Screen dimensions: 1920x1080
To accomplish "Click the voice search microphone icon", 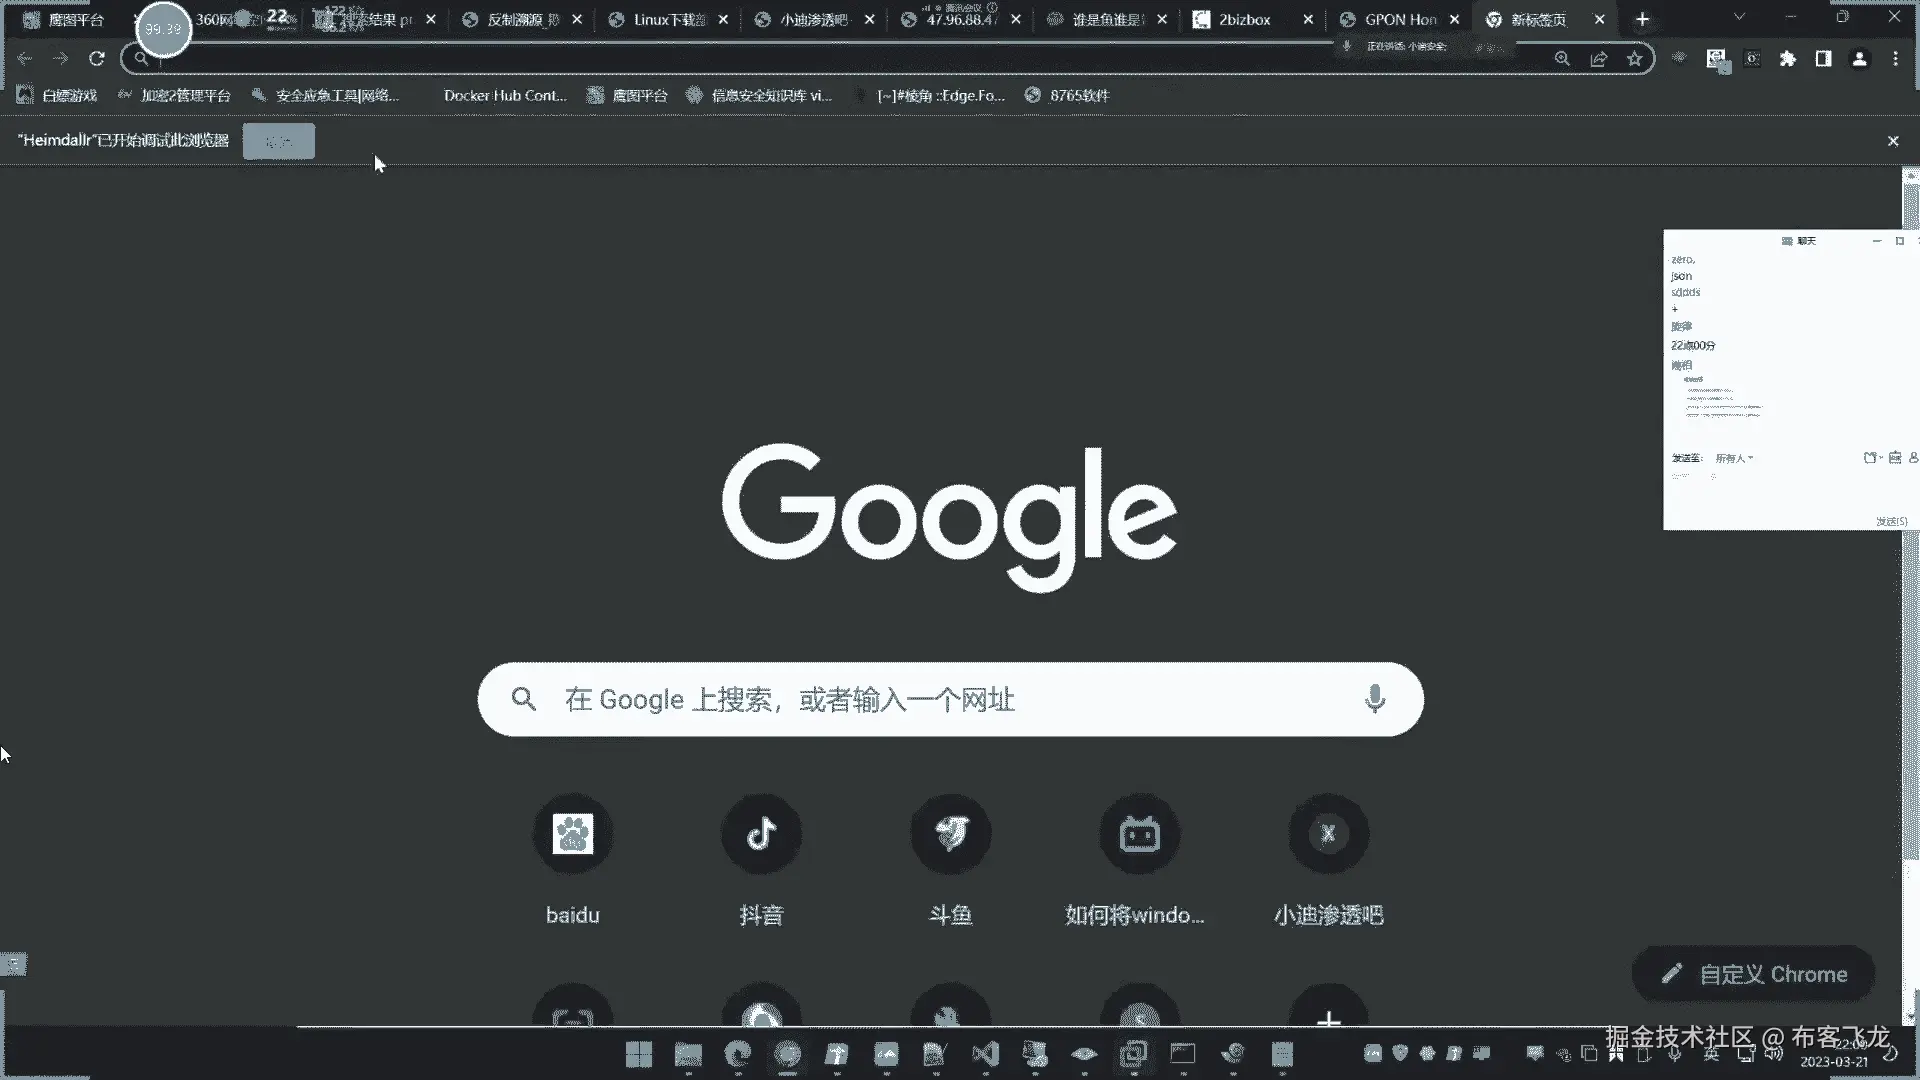I will coord(1375,699).
